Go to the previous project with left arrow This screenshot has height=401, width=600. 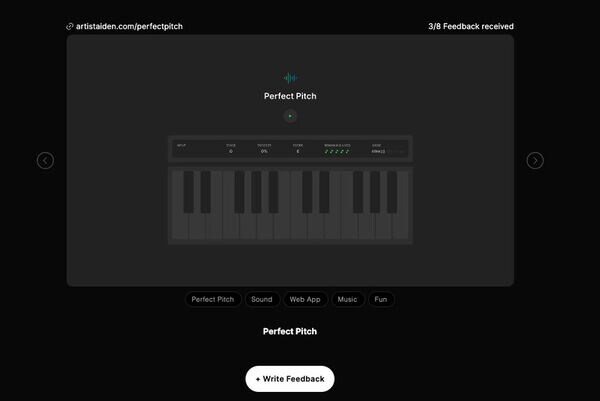(x=45, y=160)
